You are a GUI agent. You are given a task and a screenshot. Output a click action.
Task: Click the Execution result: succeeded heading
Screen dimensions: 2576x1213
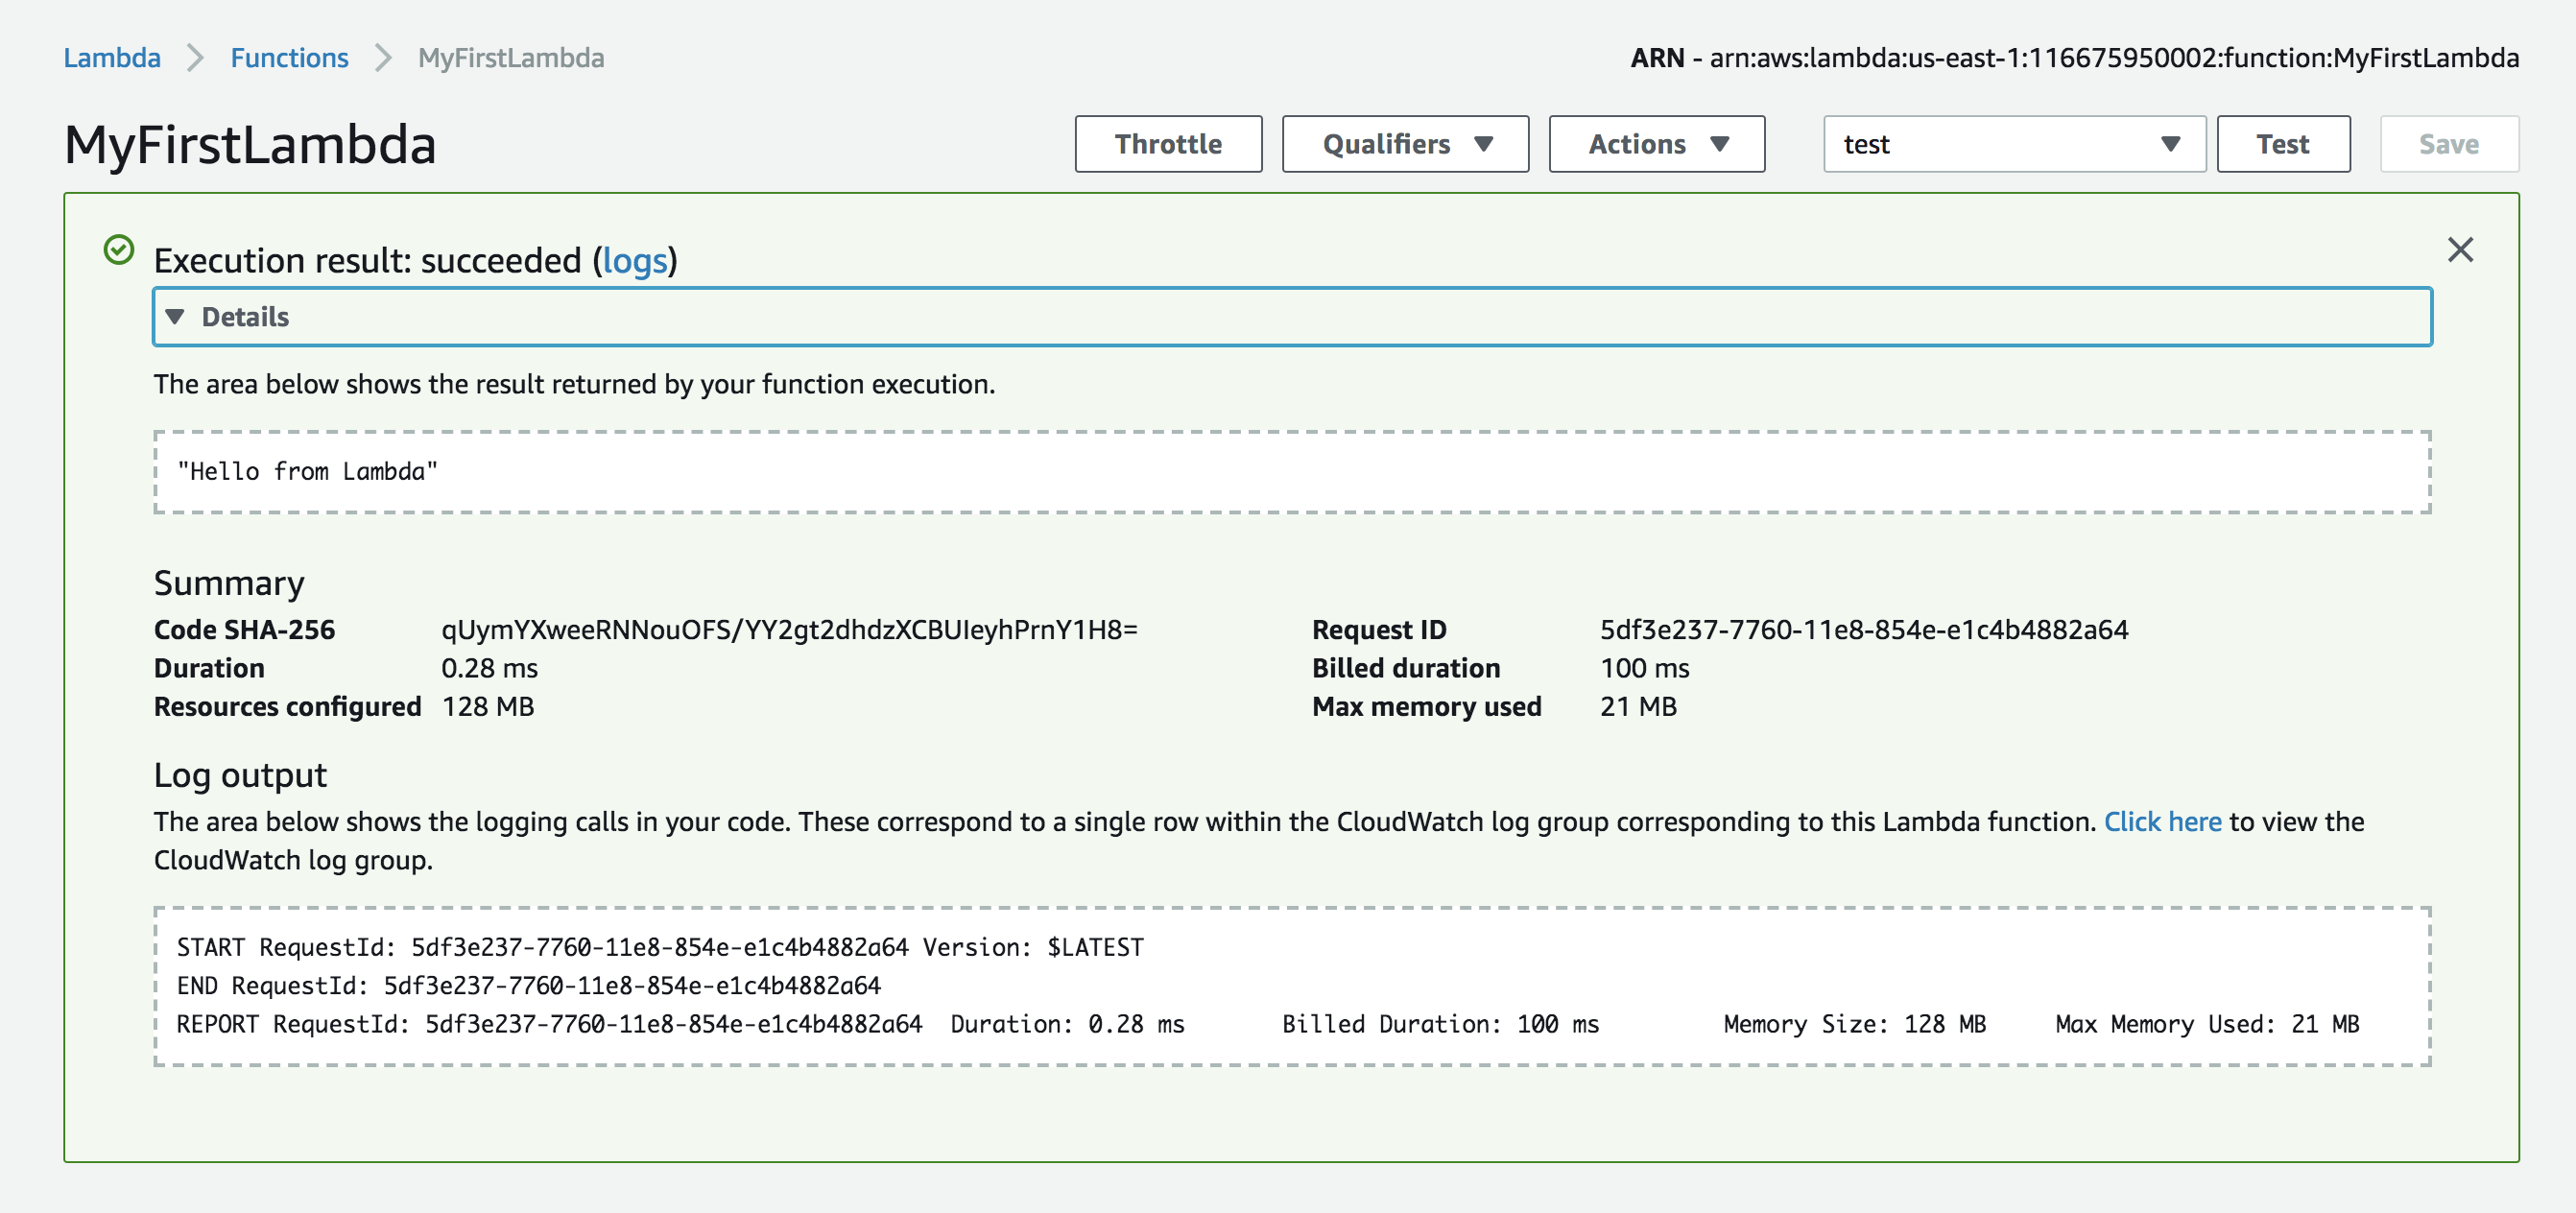[415, 261]
